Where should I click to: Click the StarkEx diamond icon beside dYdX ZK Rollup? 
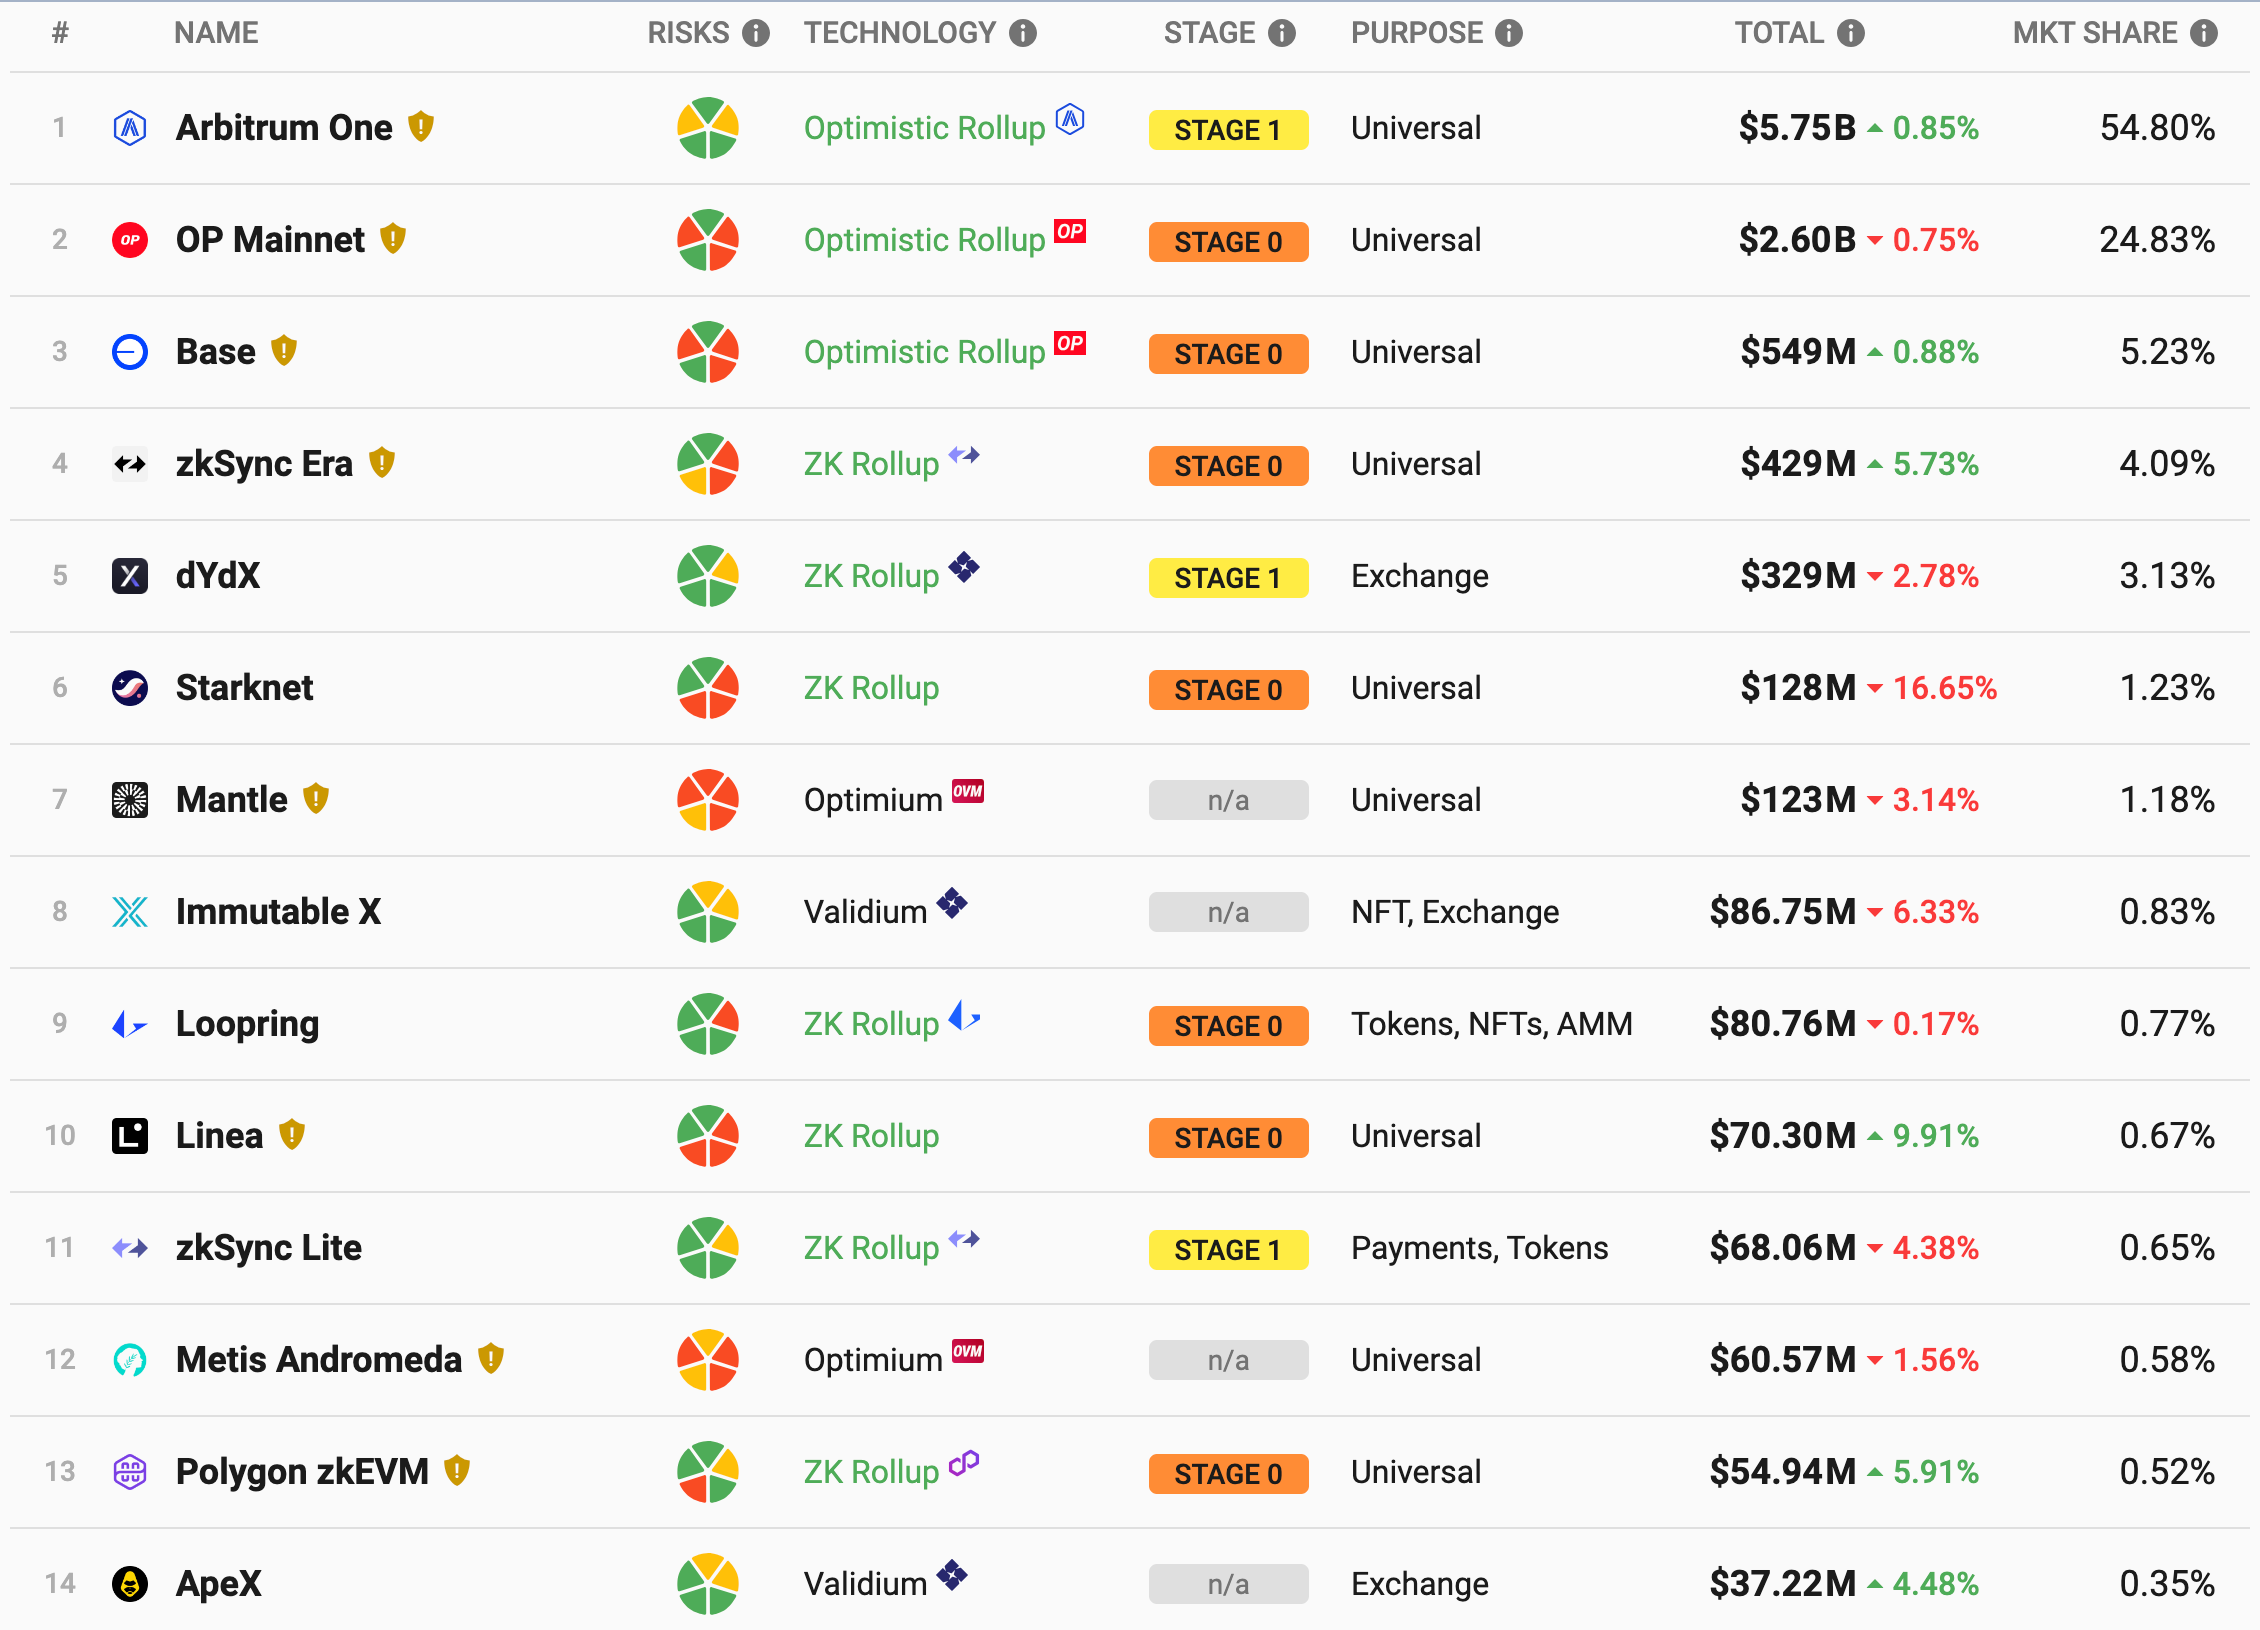[x=964, y=567]
